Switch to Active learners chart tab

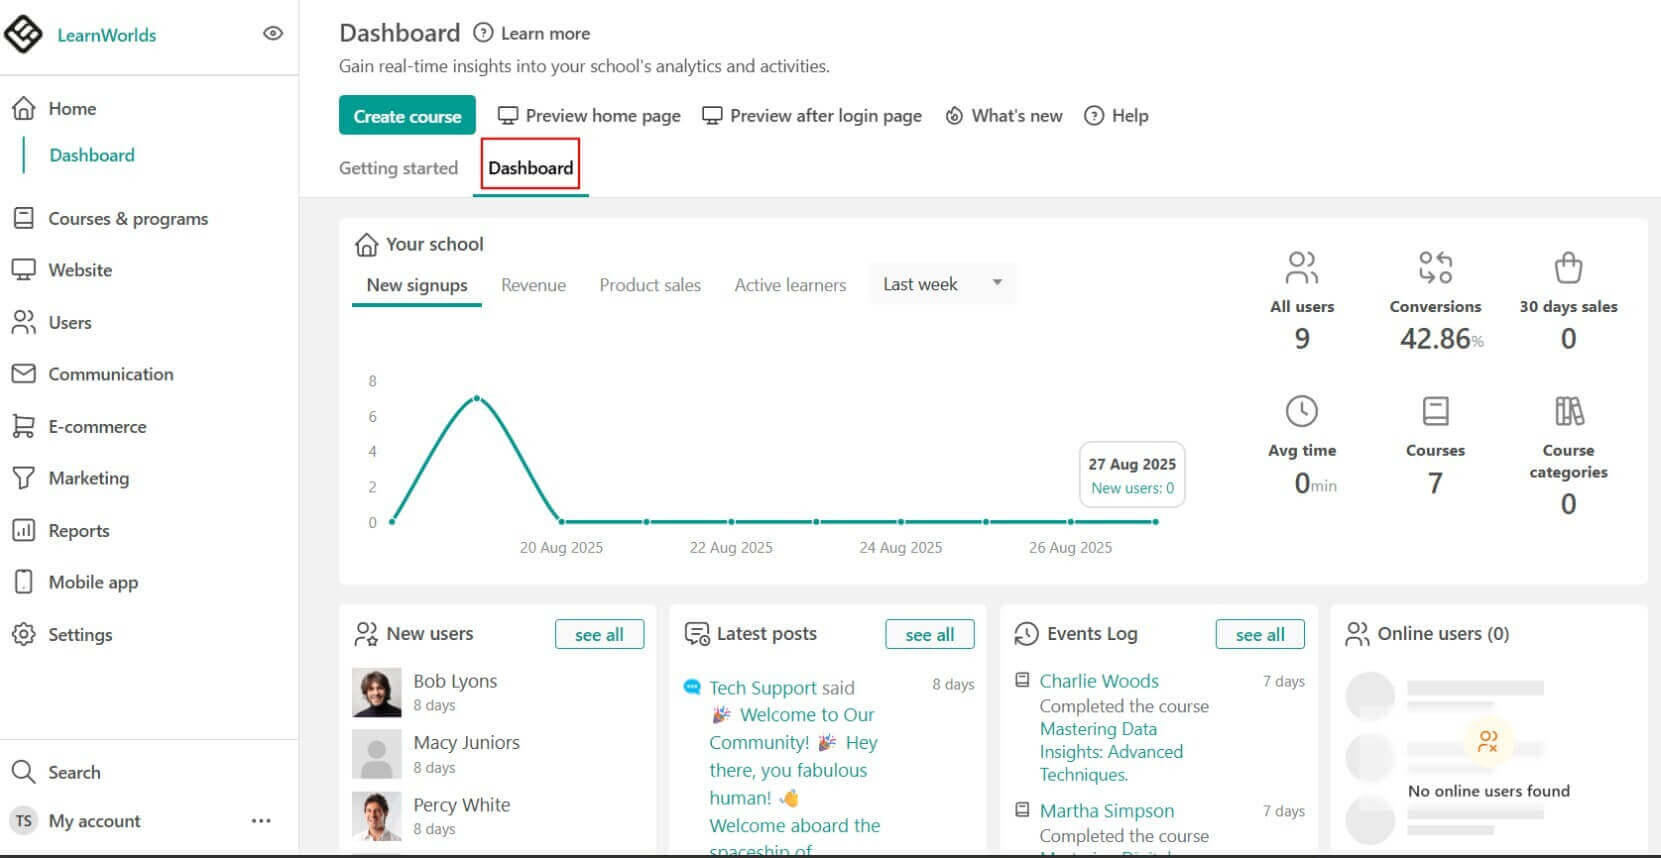click(790, 285)
